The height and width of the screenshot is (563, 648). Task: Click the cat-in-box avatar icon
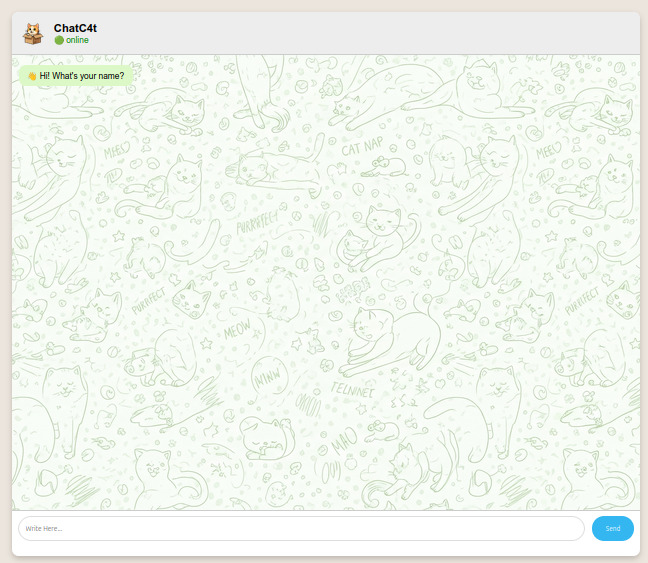pos(33,33)
